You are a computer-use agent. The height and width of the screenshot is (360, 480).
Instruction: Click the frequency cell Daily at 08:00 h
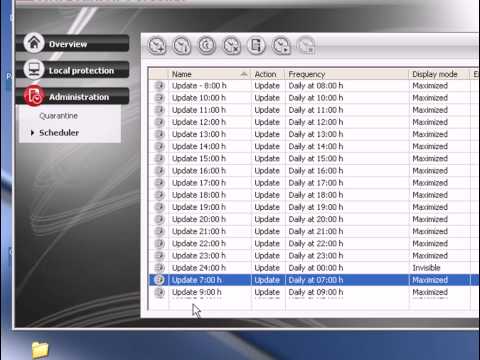pos(316,86)
